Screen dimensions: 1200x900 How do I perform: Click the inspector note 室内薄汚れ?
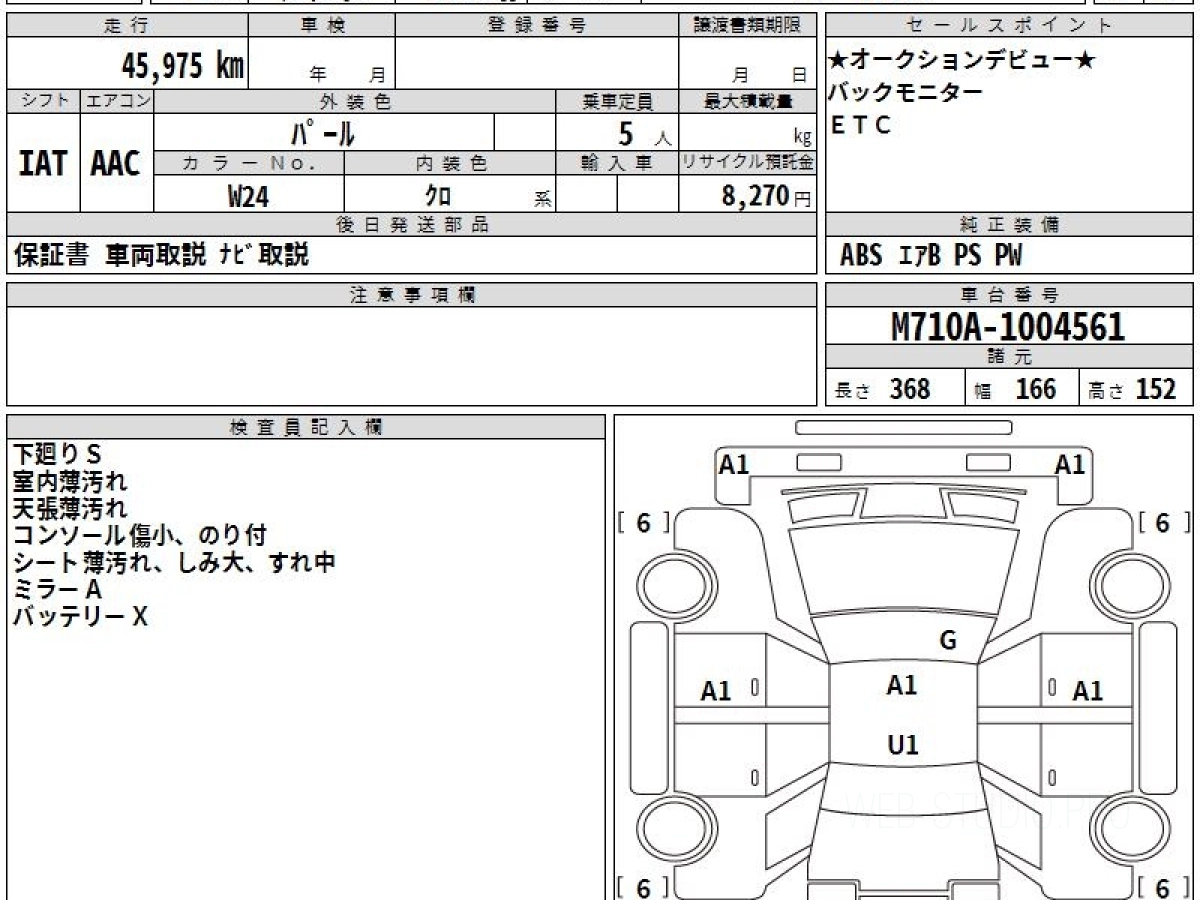click(x=70, y=482)
